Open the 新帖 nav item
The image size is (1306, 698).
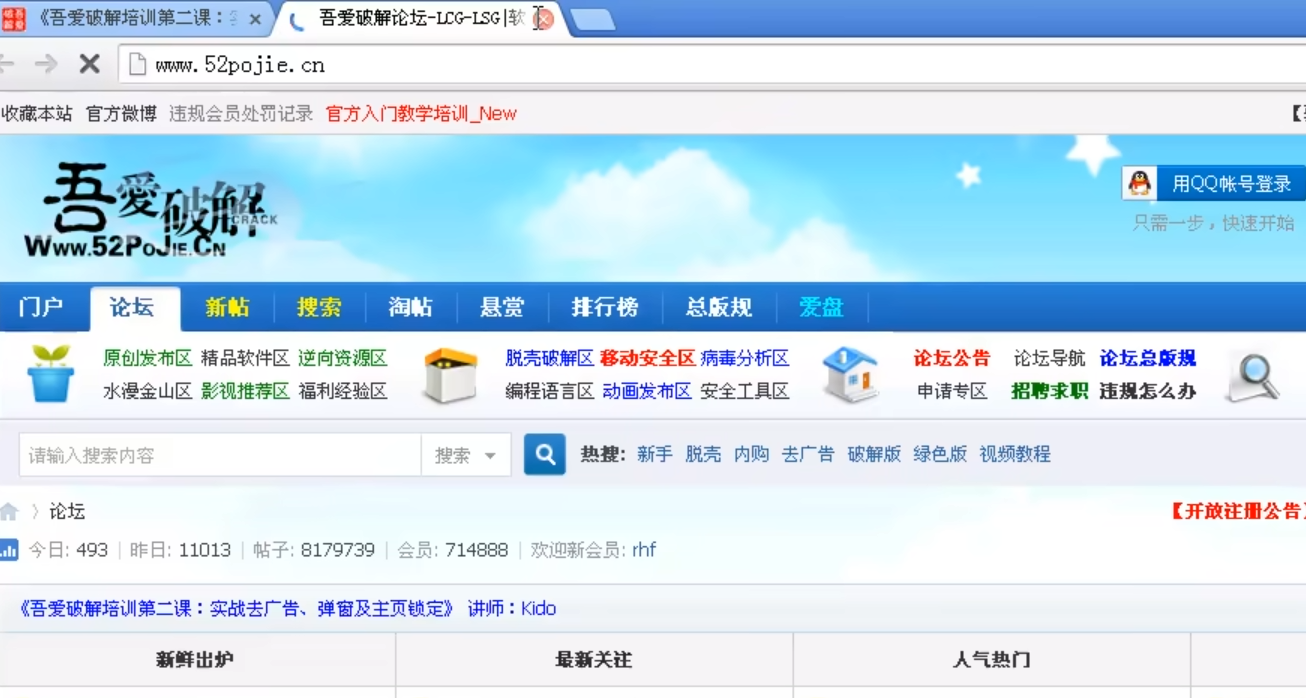(x=227, y=307)
